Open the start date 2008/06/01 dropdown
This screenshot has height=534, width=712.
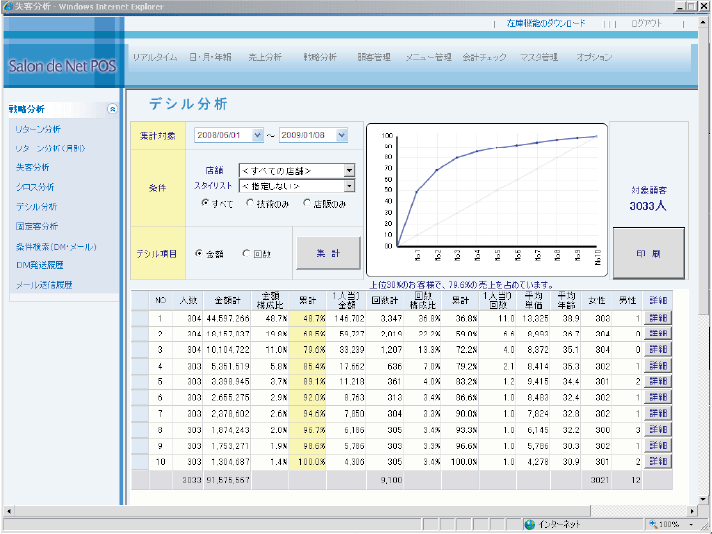258,135
